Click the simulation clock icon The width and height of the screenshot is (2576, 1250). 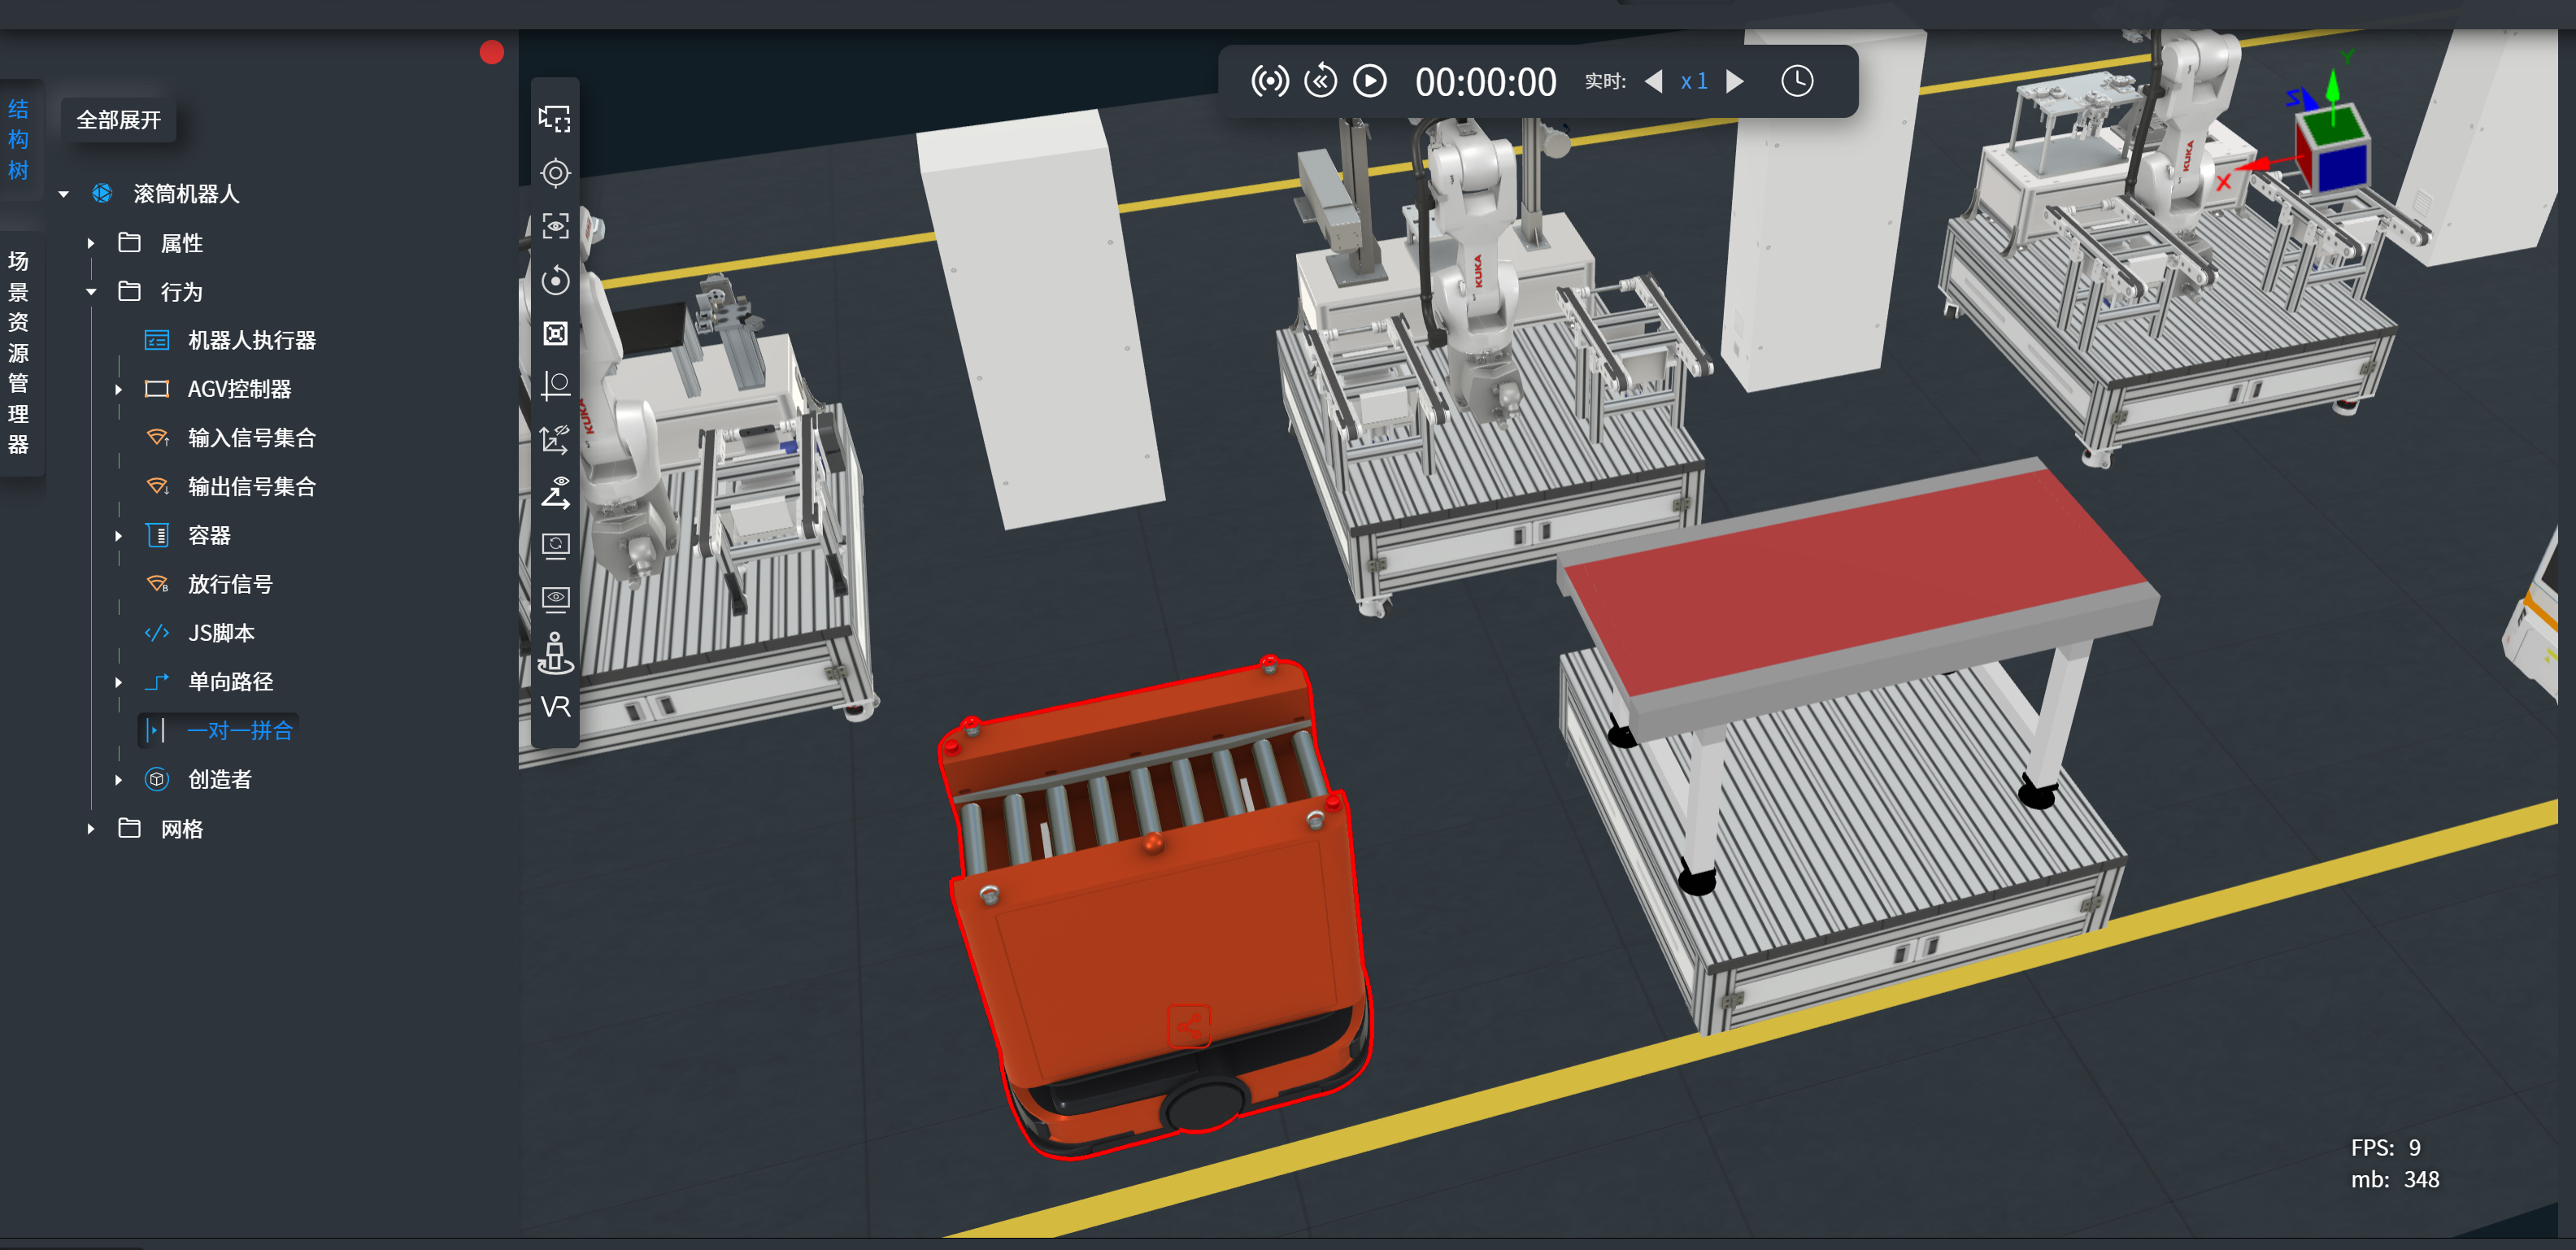click(x=1796, y=81)
